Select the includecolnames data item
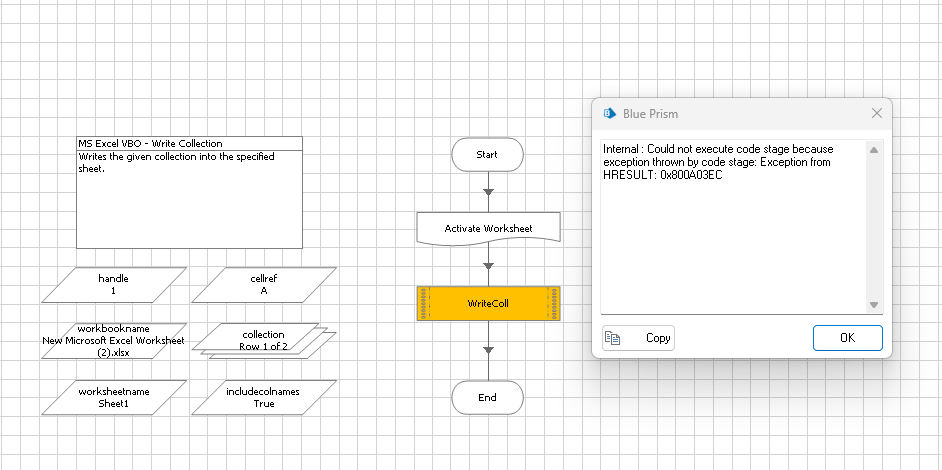The width and height of the screenshot is (942, 470). click(264, 397)
